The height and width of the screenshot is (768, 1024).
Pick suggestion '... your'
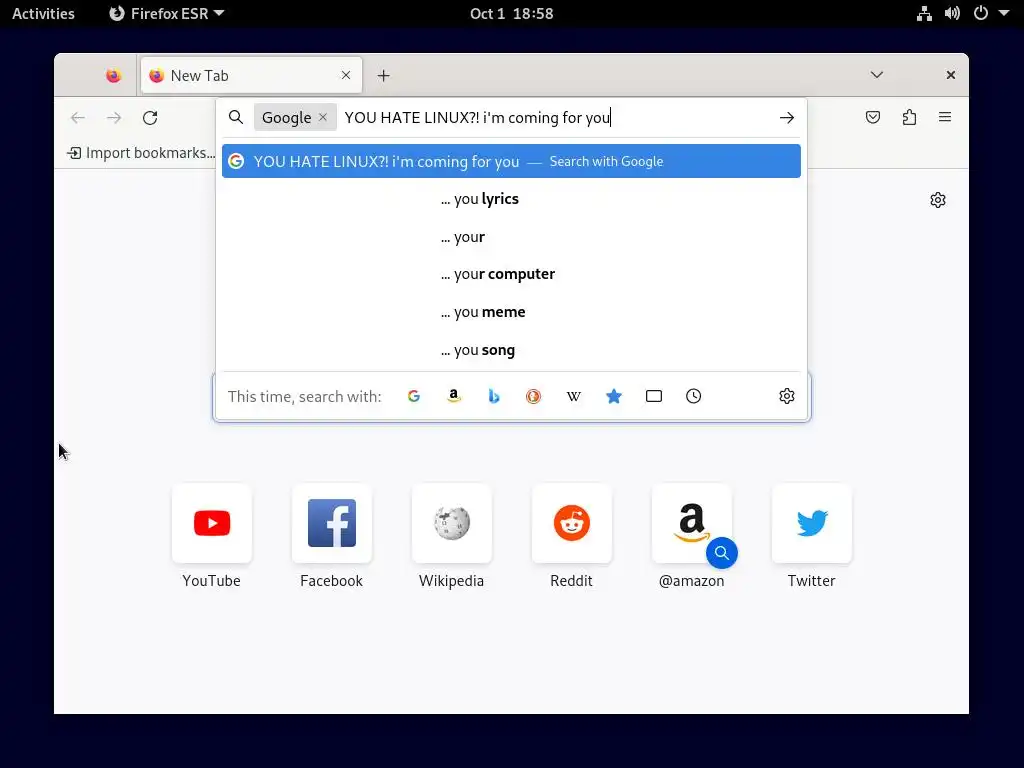[x=511, y=237]
